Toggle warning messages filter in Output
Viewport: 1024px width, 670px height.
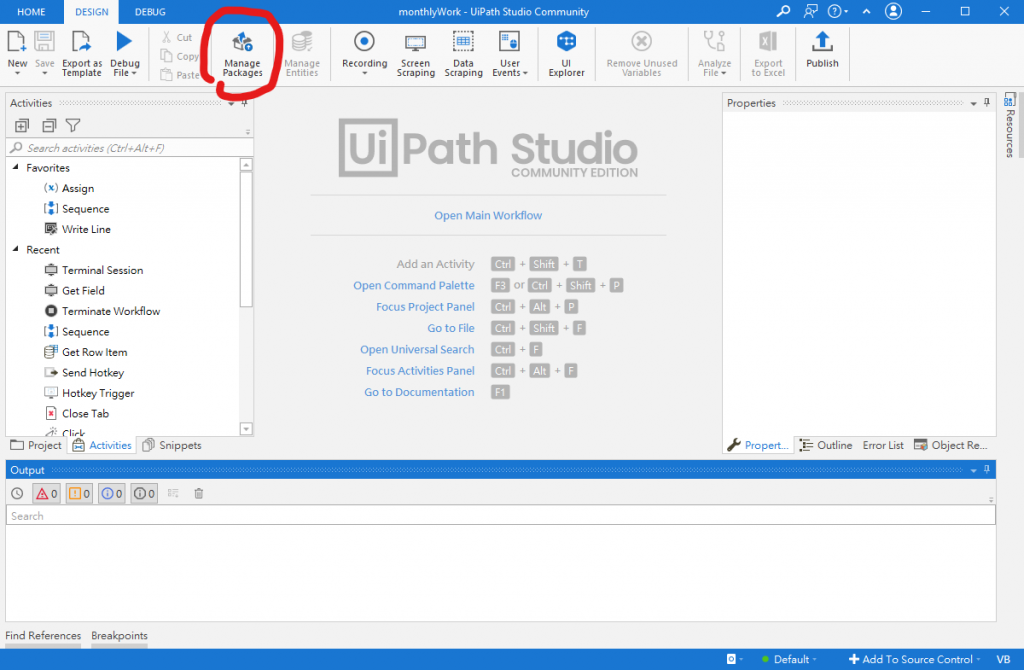(x=79, y=494)
